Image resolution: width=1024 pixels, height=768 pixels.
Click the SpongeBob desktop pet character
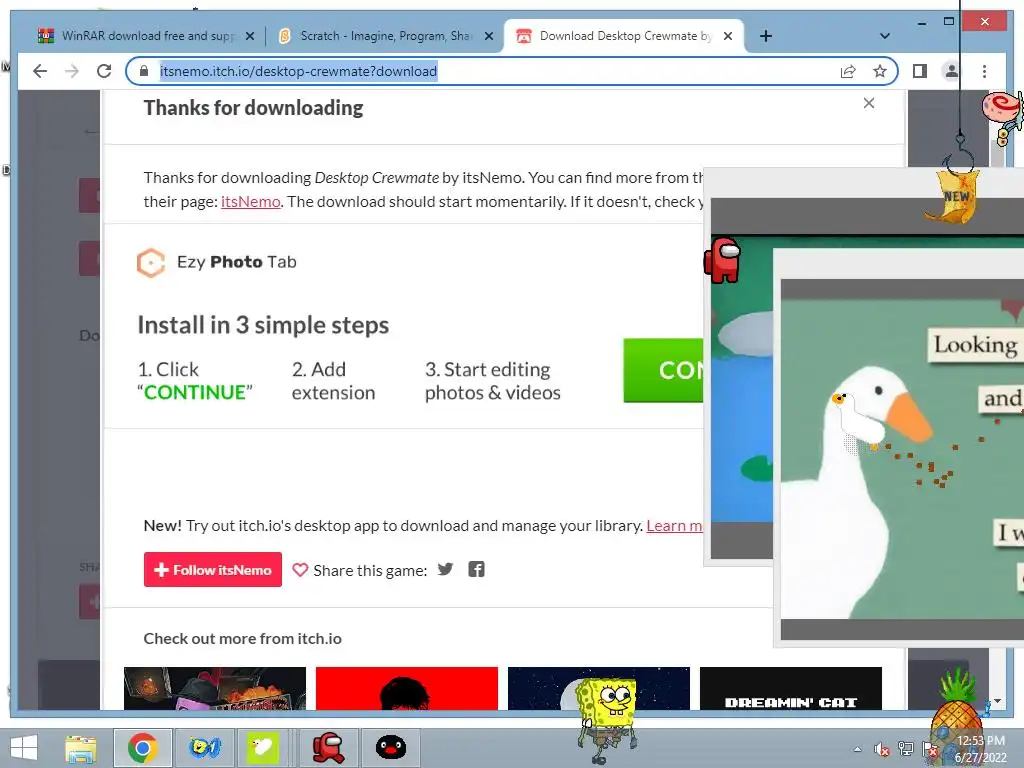(x=607, y=718)
